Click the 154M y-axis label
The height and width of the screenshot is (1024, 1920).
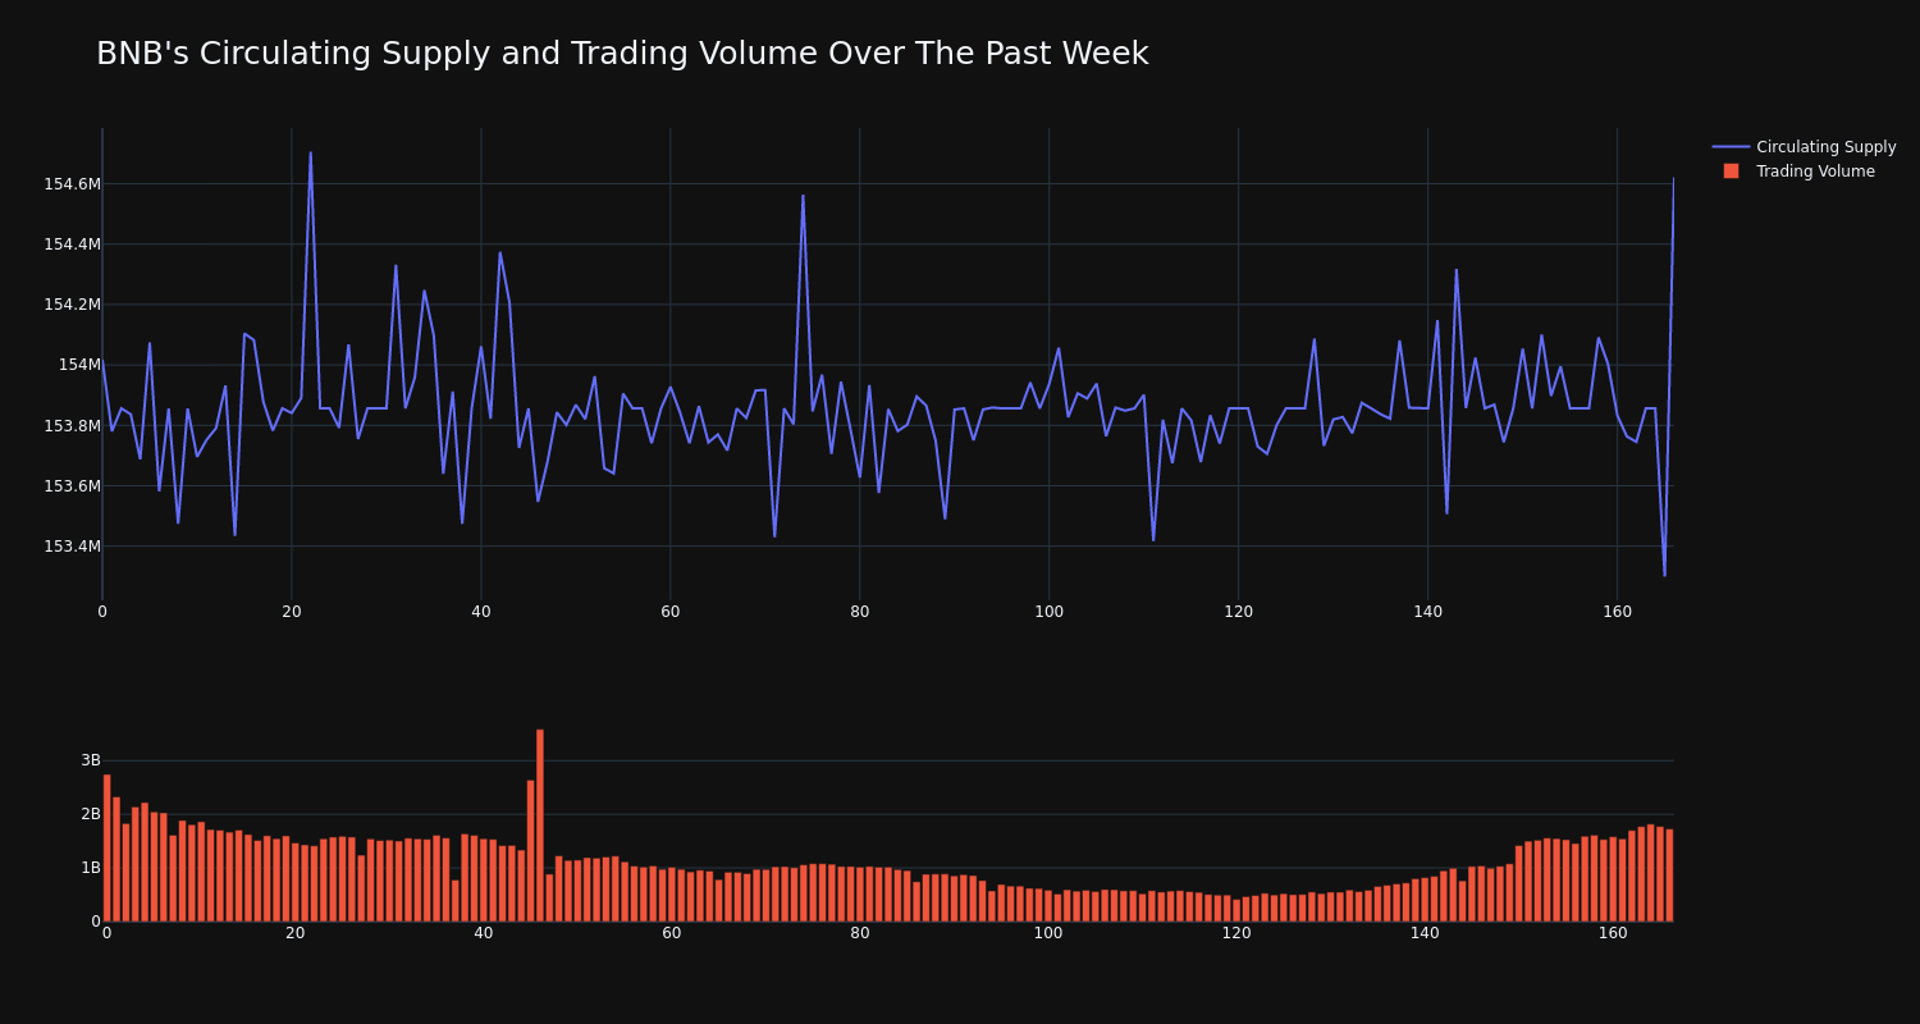click(x=79, y=365)
